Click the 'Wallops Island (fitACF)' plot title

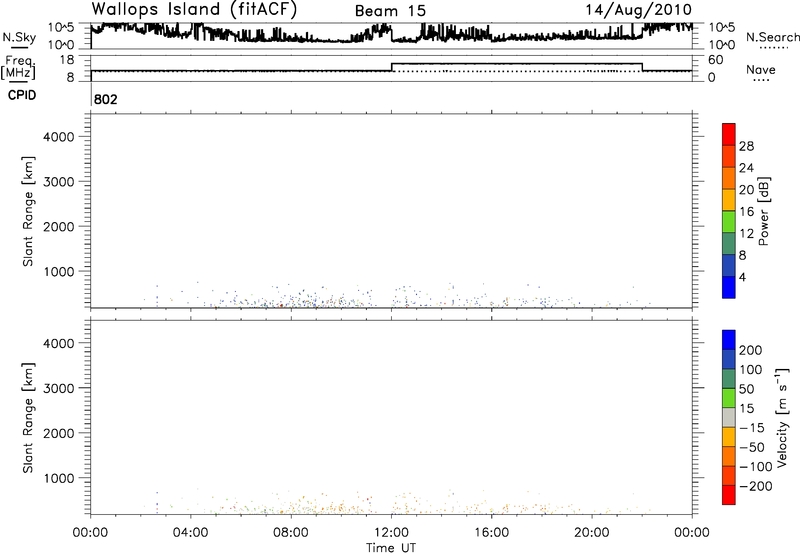[194, 10]
